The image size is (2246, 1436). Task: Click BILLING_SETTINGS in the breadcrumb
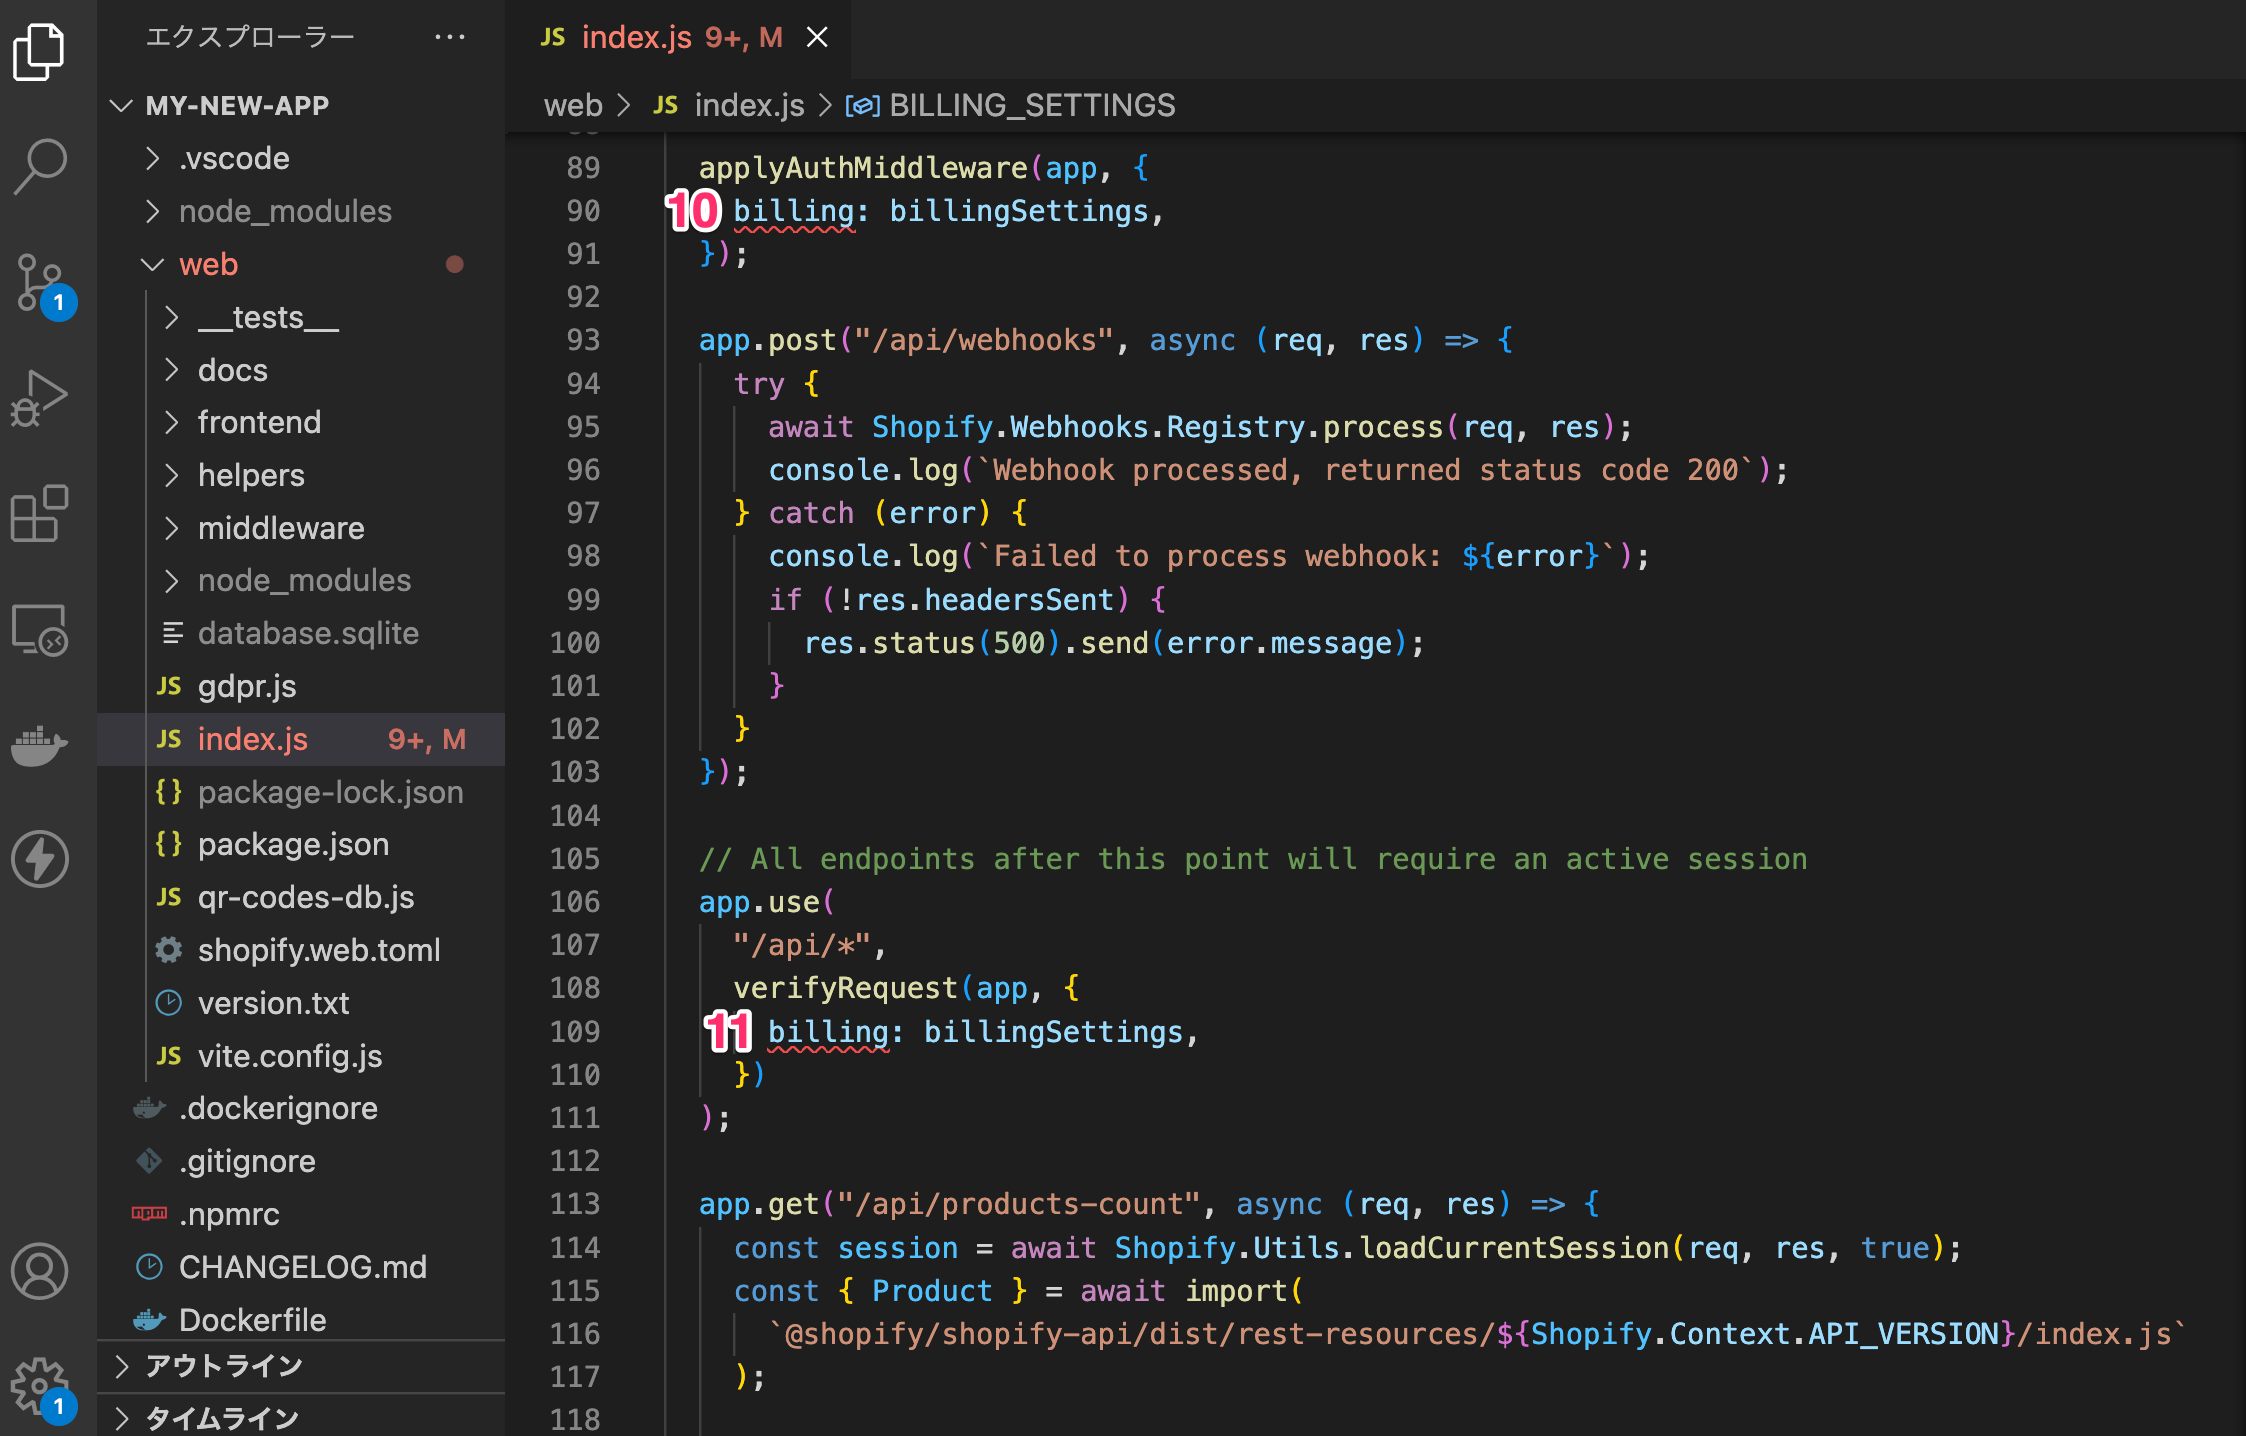1031,105
